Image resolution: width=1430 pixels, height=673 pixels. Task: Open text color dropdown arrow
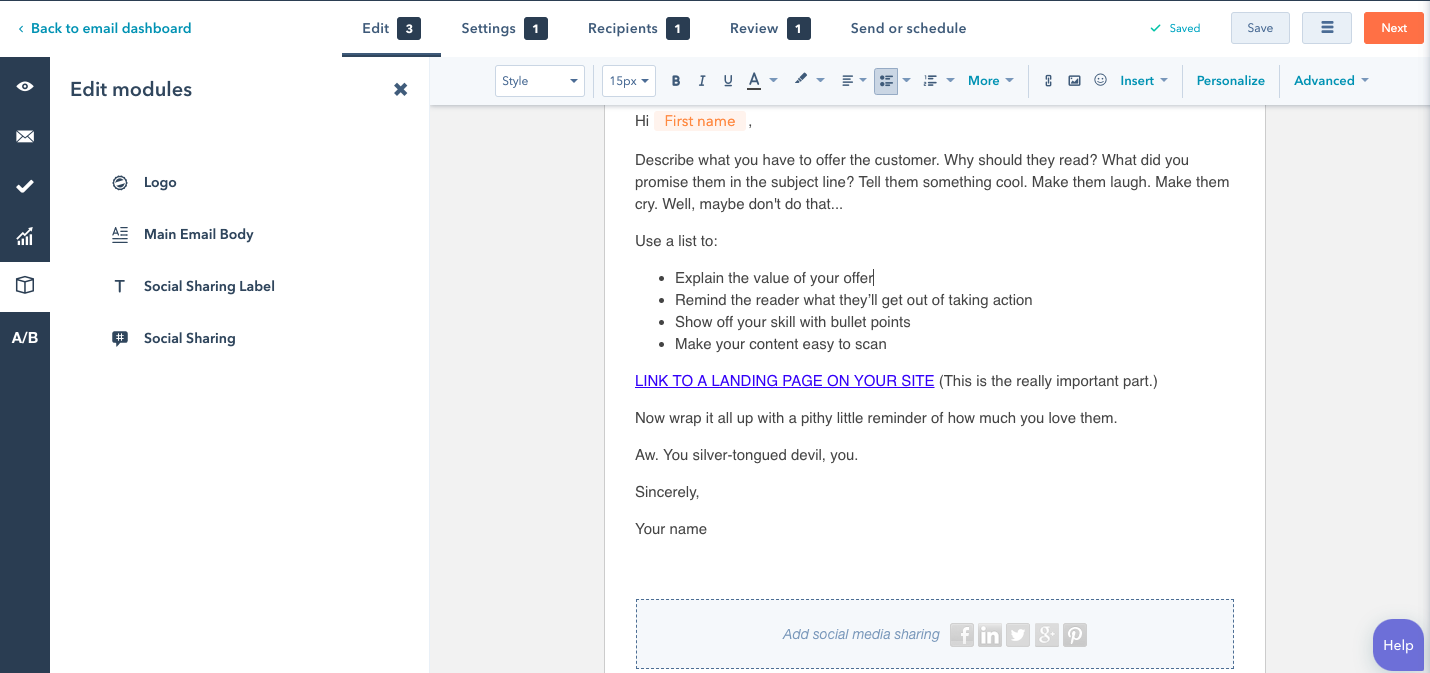pyautogui.click(x=774, y=81)
